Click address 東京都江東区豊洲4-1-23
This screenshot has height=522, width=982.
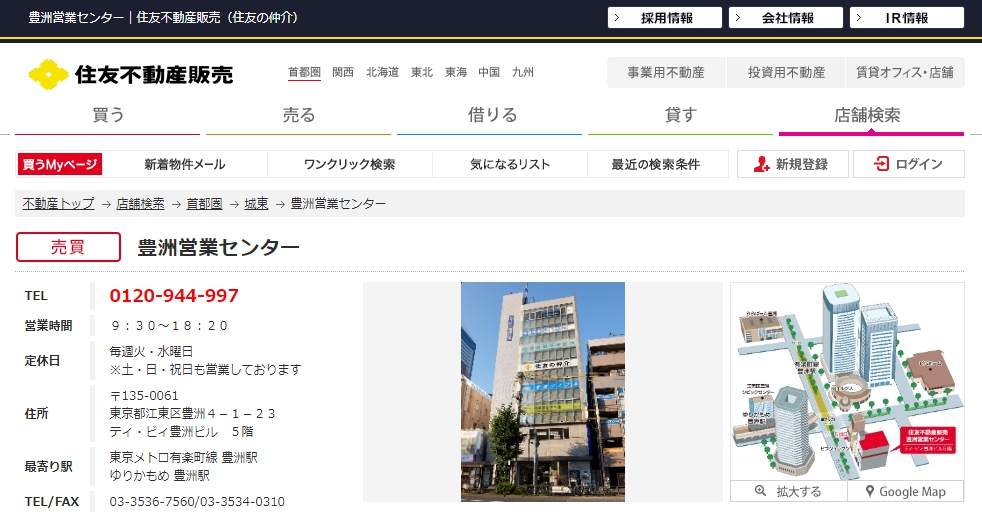192,414
